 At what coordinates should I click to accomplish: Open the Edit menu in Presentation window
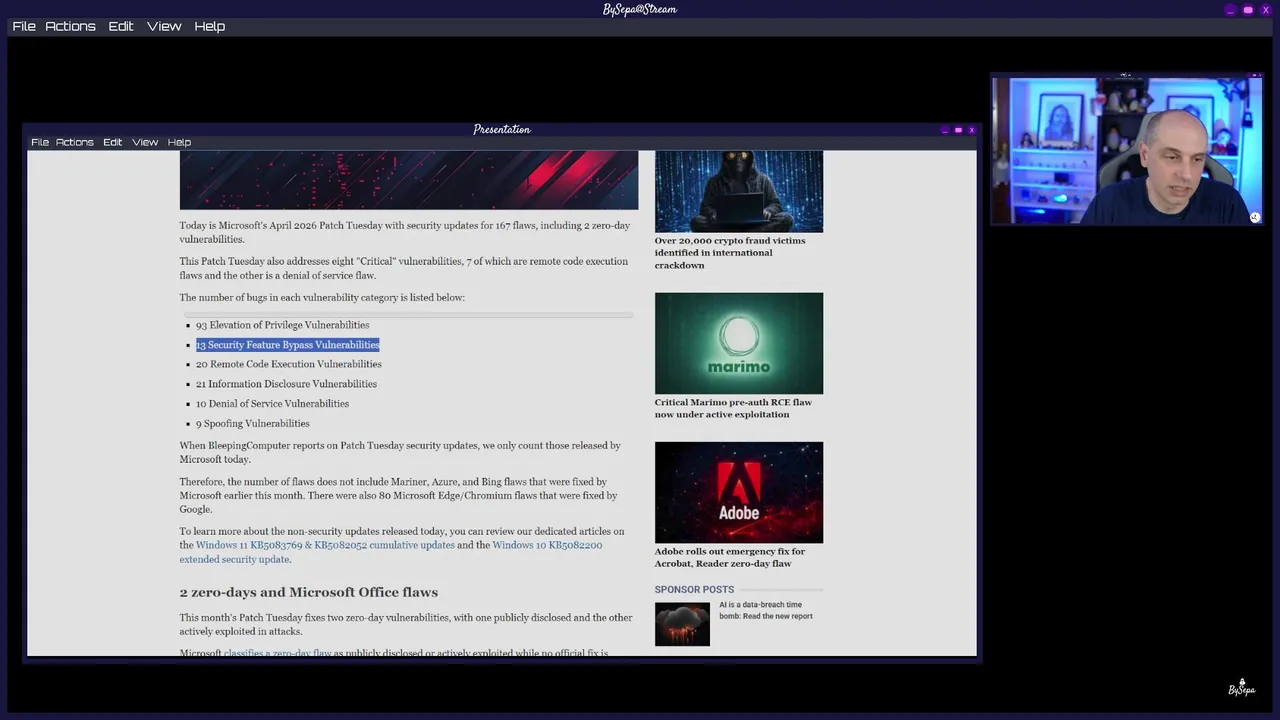pyautogui.click(x=112, y=142)
